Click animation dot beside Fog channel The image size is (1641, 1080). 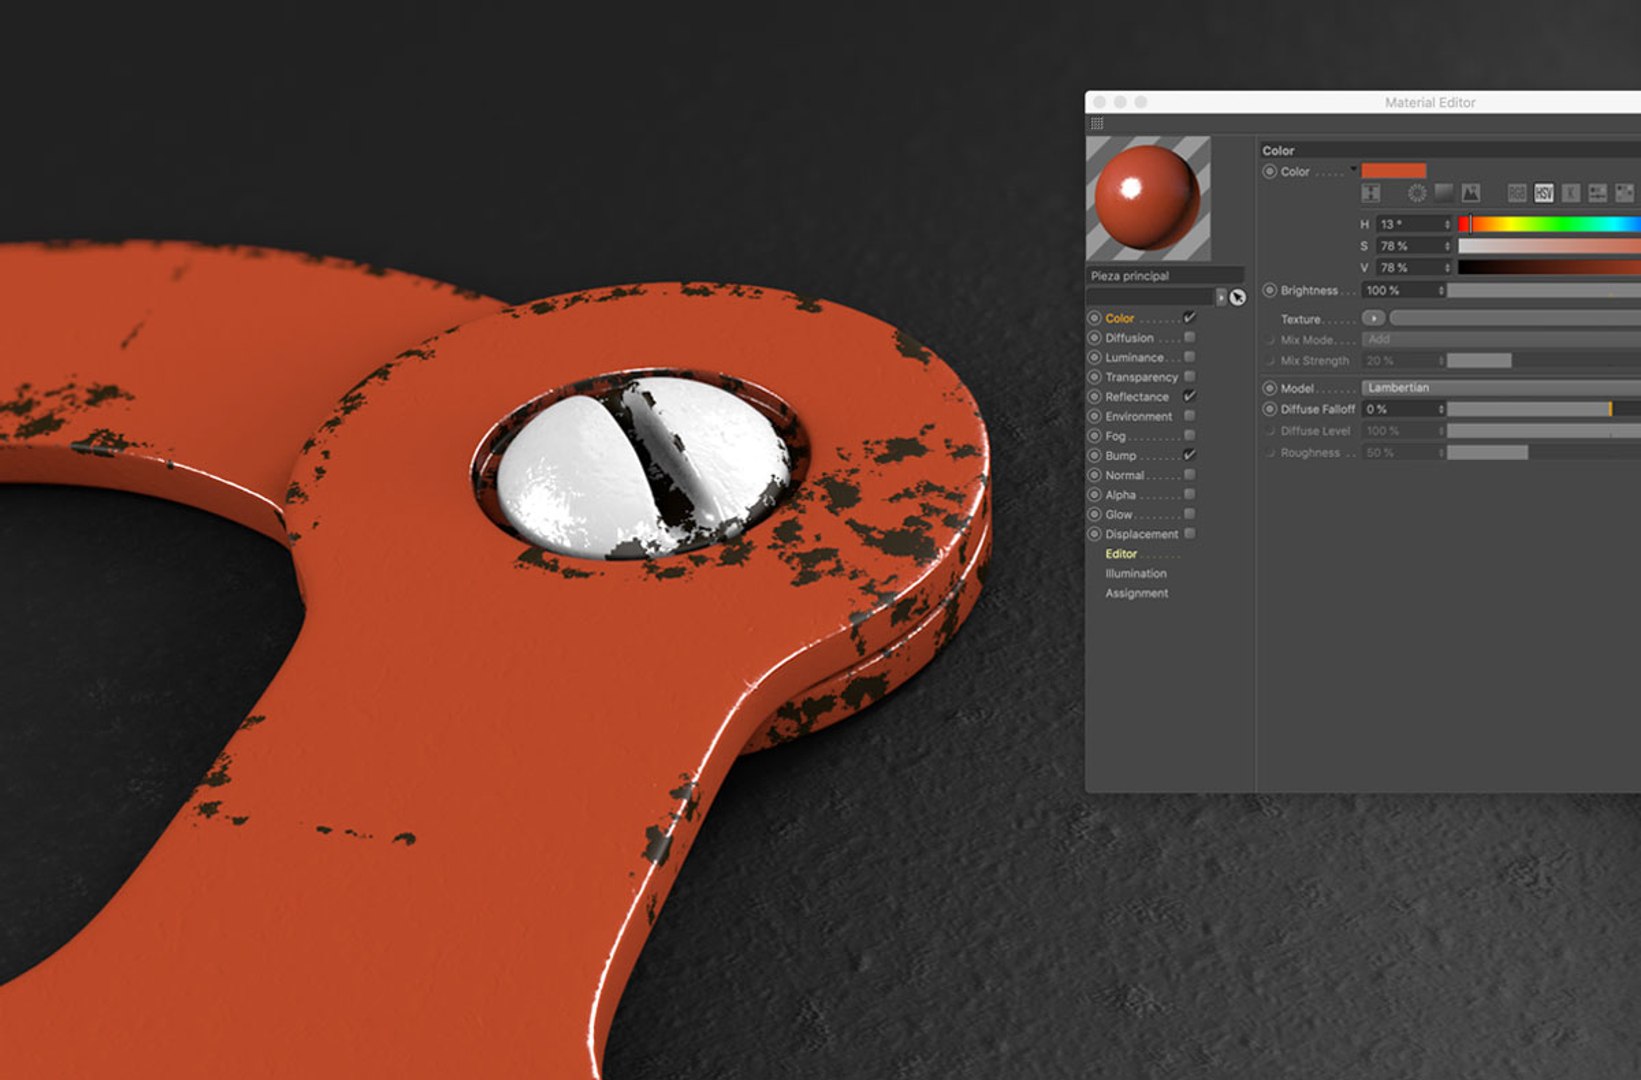click(1094, 436)
